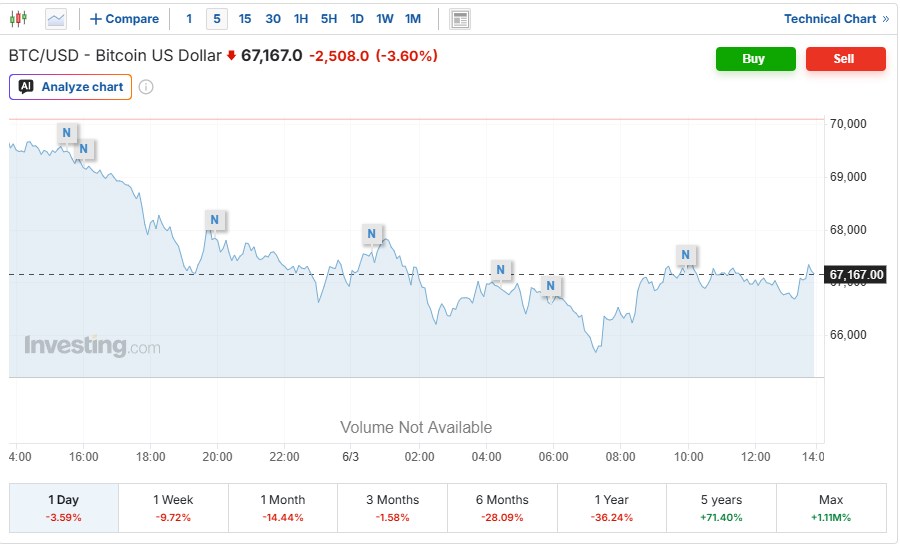Image resolution: width=900 pixels, height=546 pixels.
Task: Click the 67,167.00 current price label
Action: pyautogui.click(x=856, y=275)
